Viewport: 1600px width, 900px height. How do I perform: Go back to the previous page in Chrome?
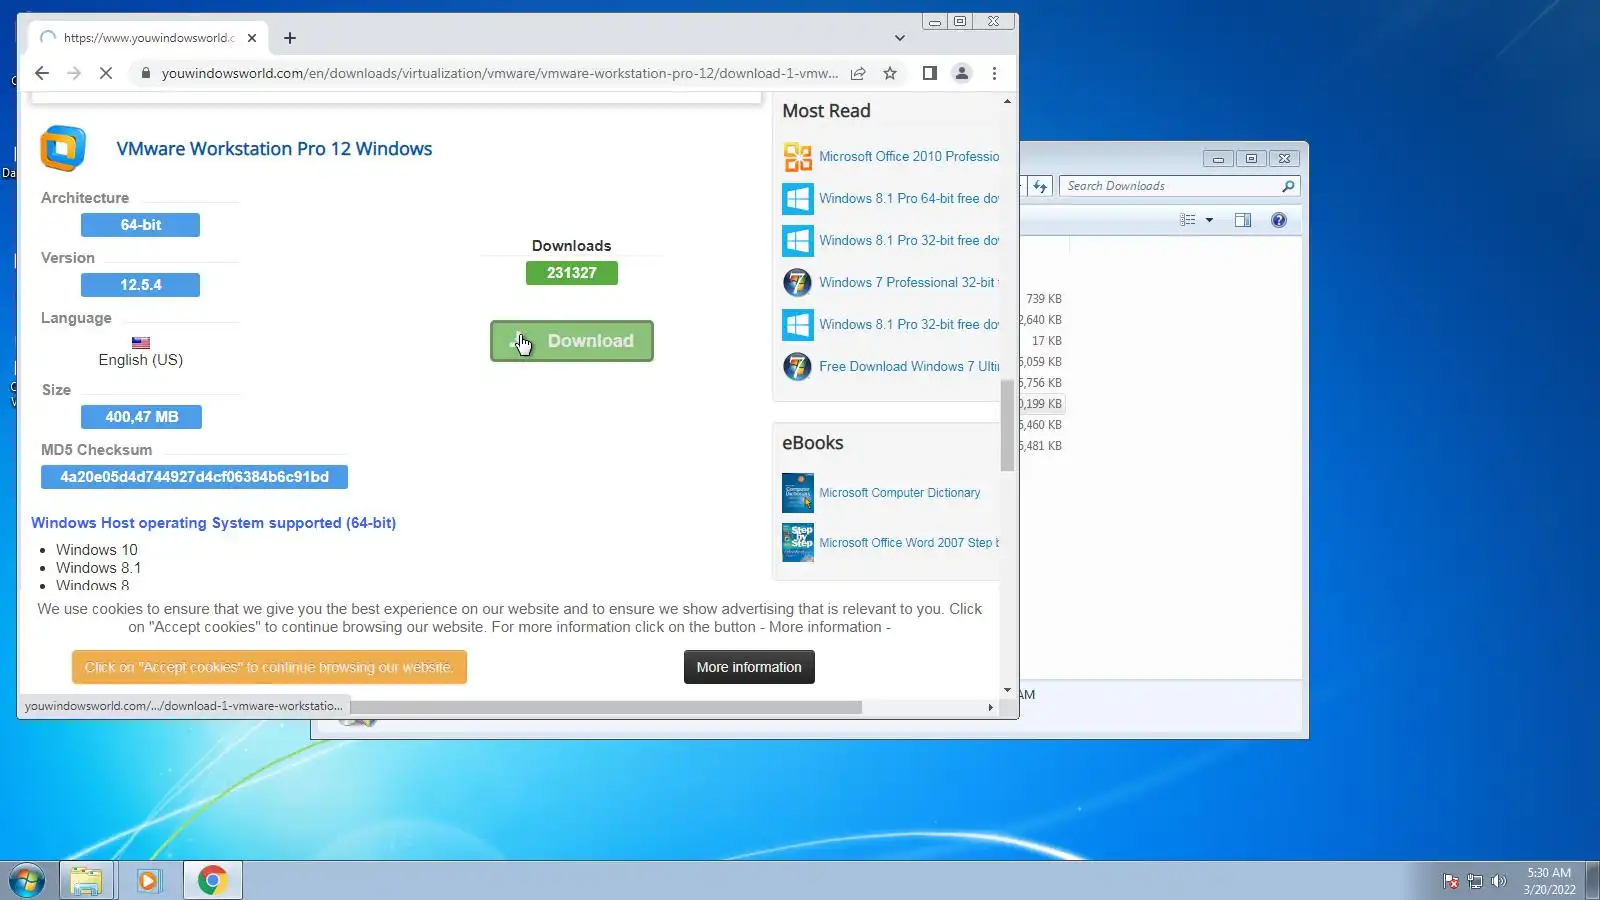[x=42, y=73]
